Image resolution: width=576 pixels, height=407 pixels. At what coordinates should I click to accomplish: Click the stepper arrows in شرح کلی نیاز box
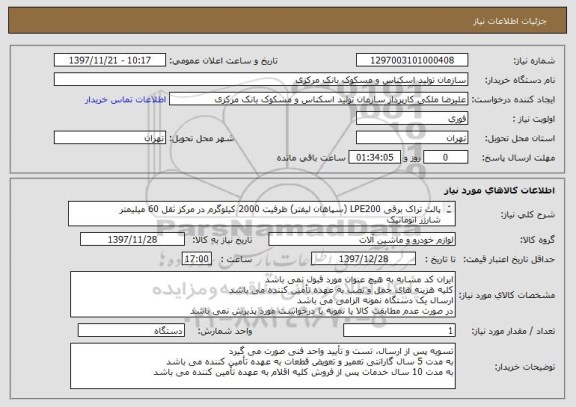[x=449, y=209]
